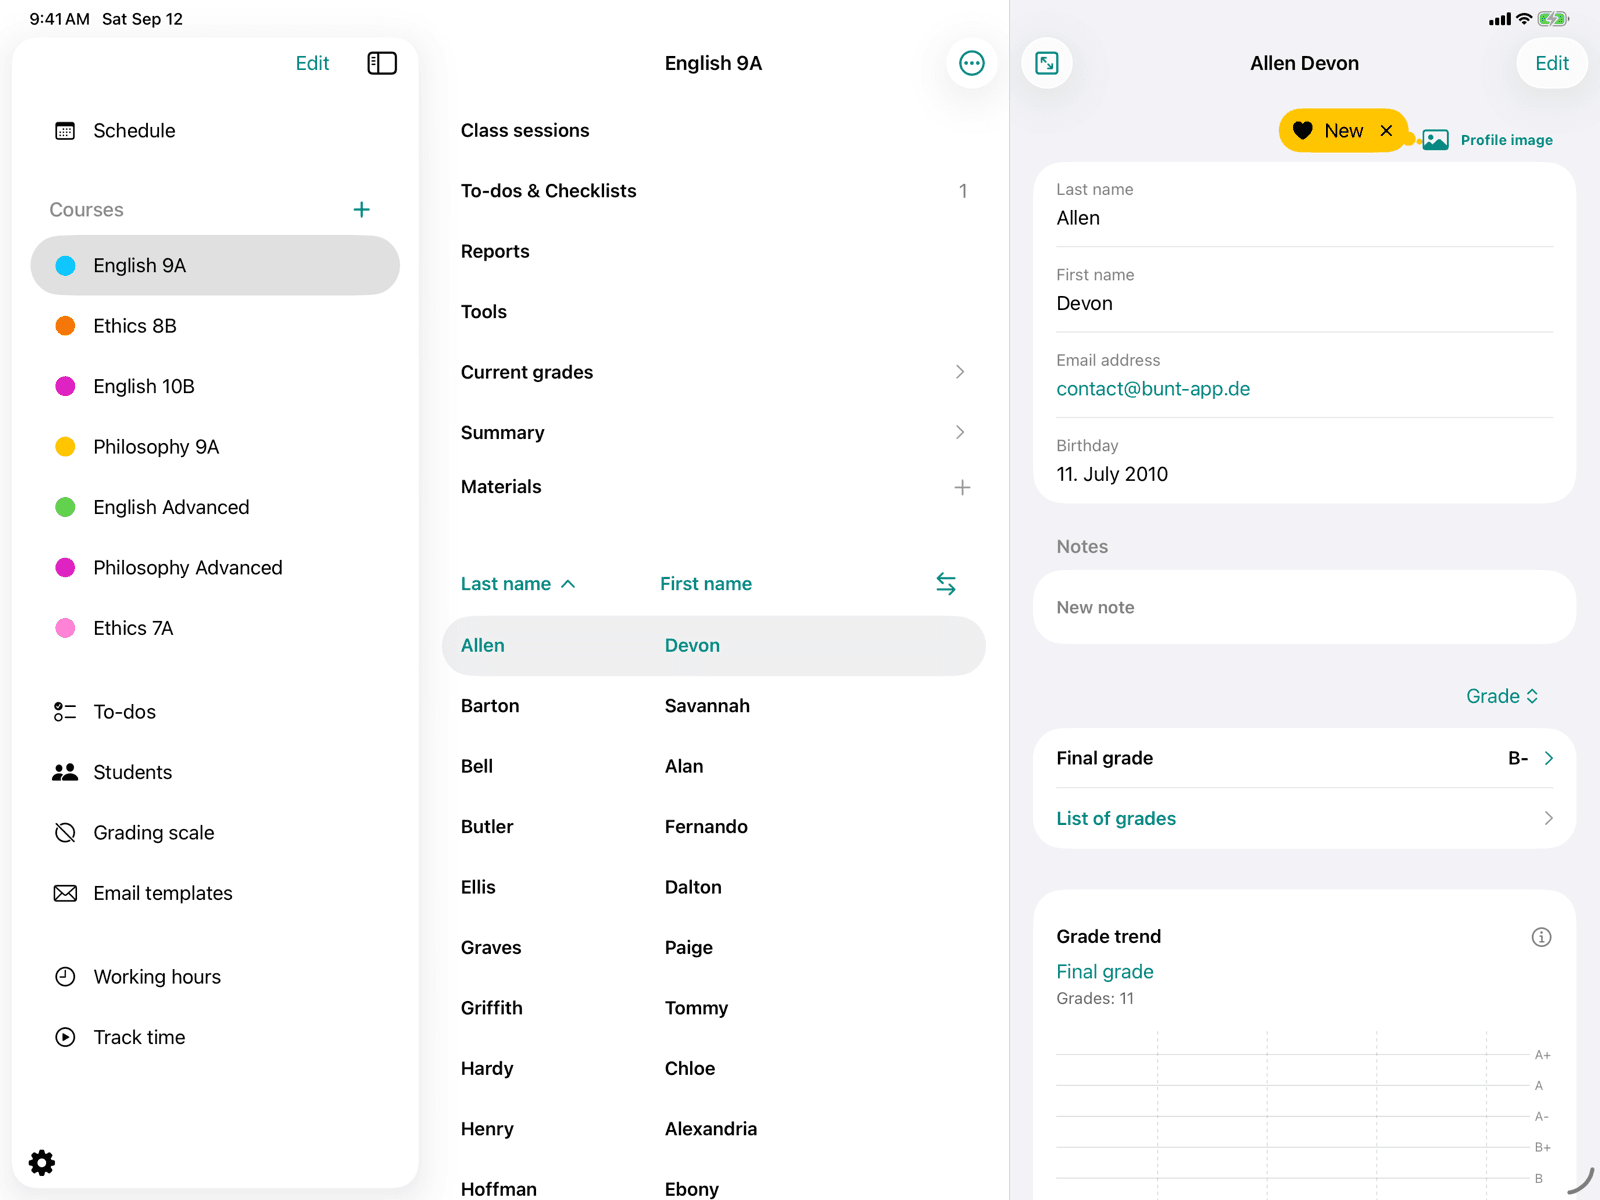Add a new course with the plus icon
Viewport: 1600px width, 1200px height.
(x=362, y=210)
